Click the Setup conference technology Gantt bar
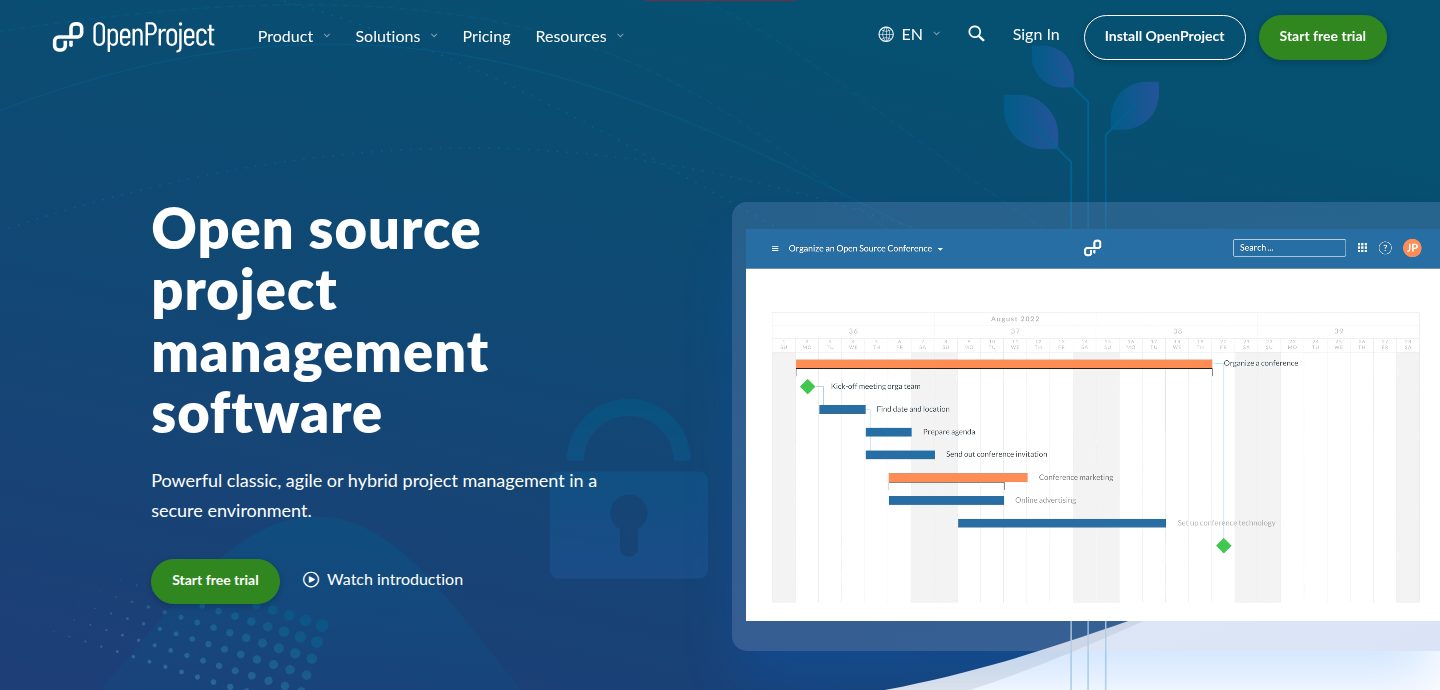Screen dimensions: 1440x690 [1062, 523]
